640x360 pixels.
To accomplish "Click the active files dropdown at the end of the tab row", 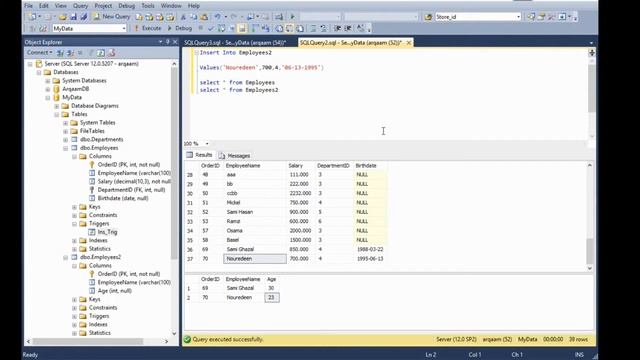I will [591, 42].
